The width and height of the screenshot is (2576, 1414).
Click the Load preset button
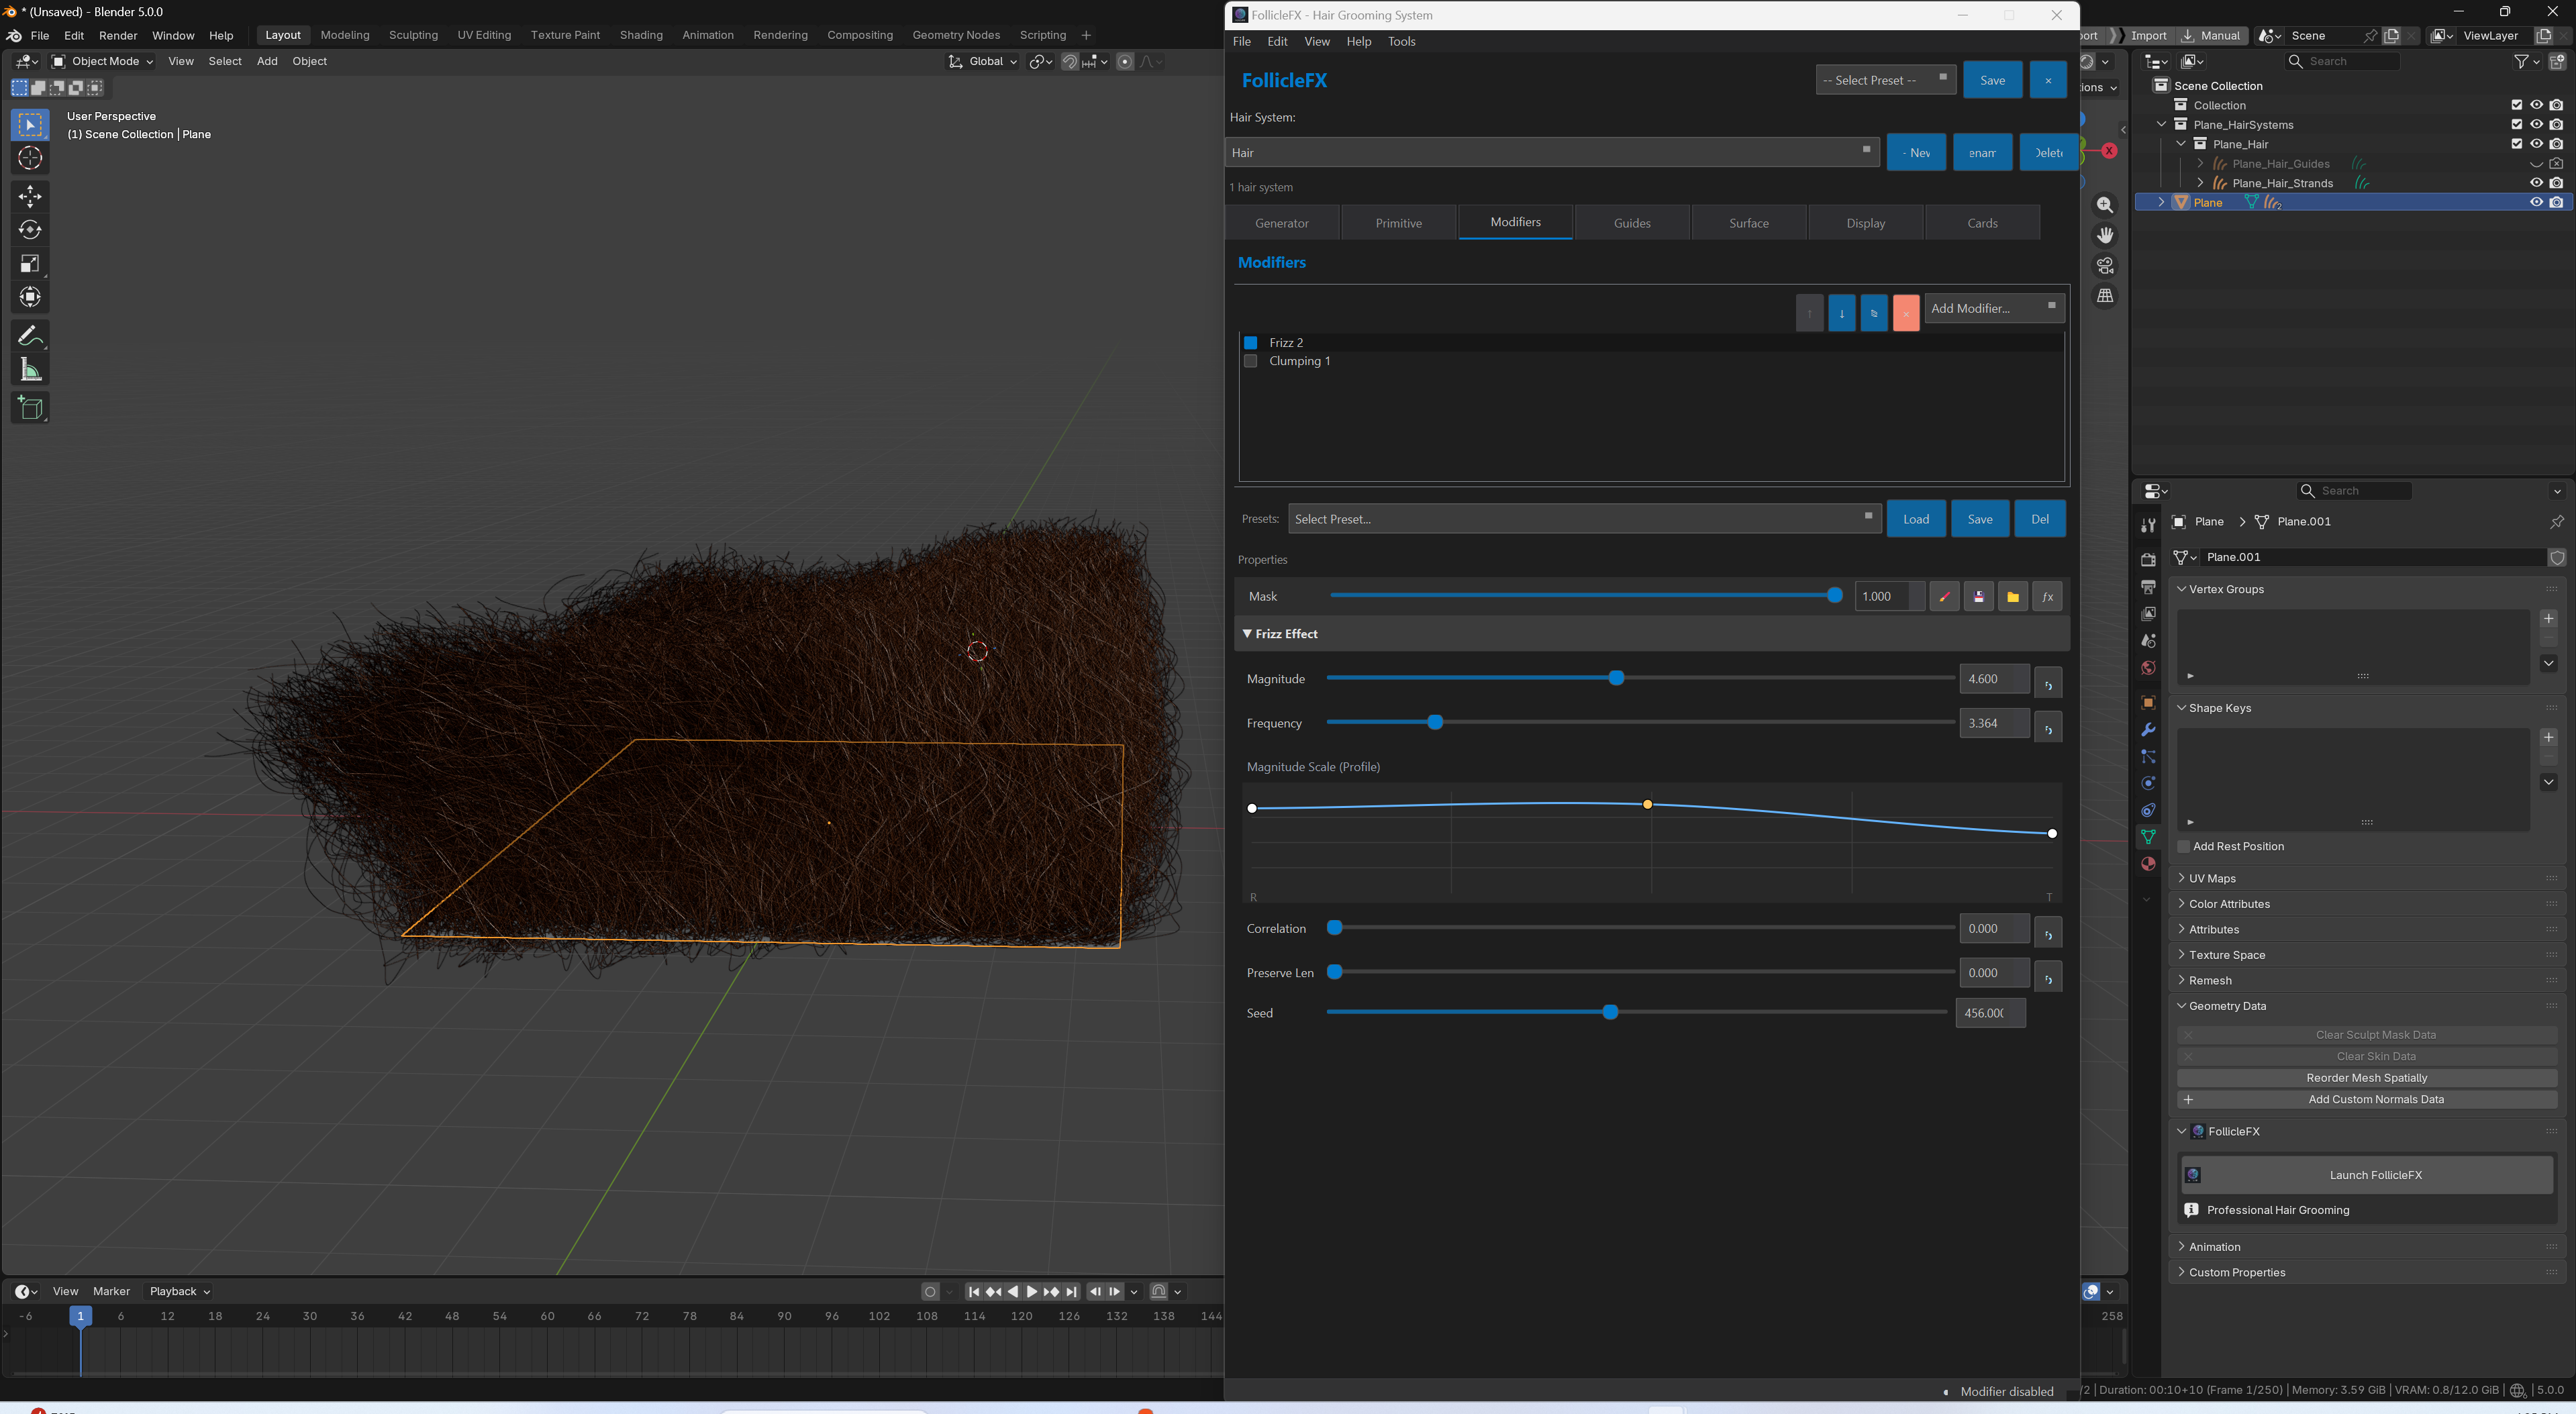coord(1915,519)
